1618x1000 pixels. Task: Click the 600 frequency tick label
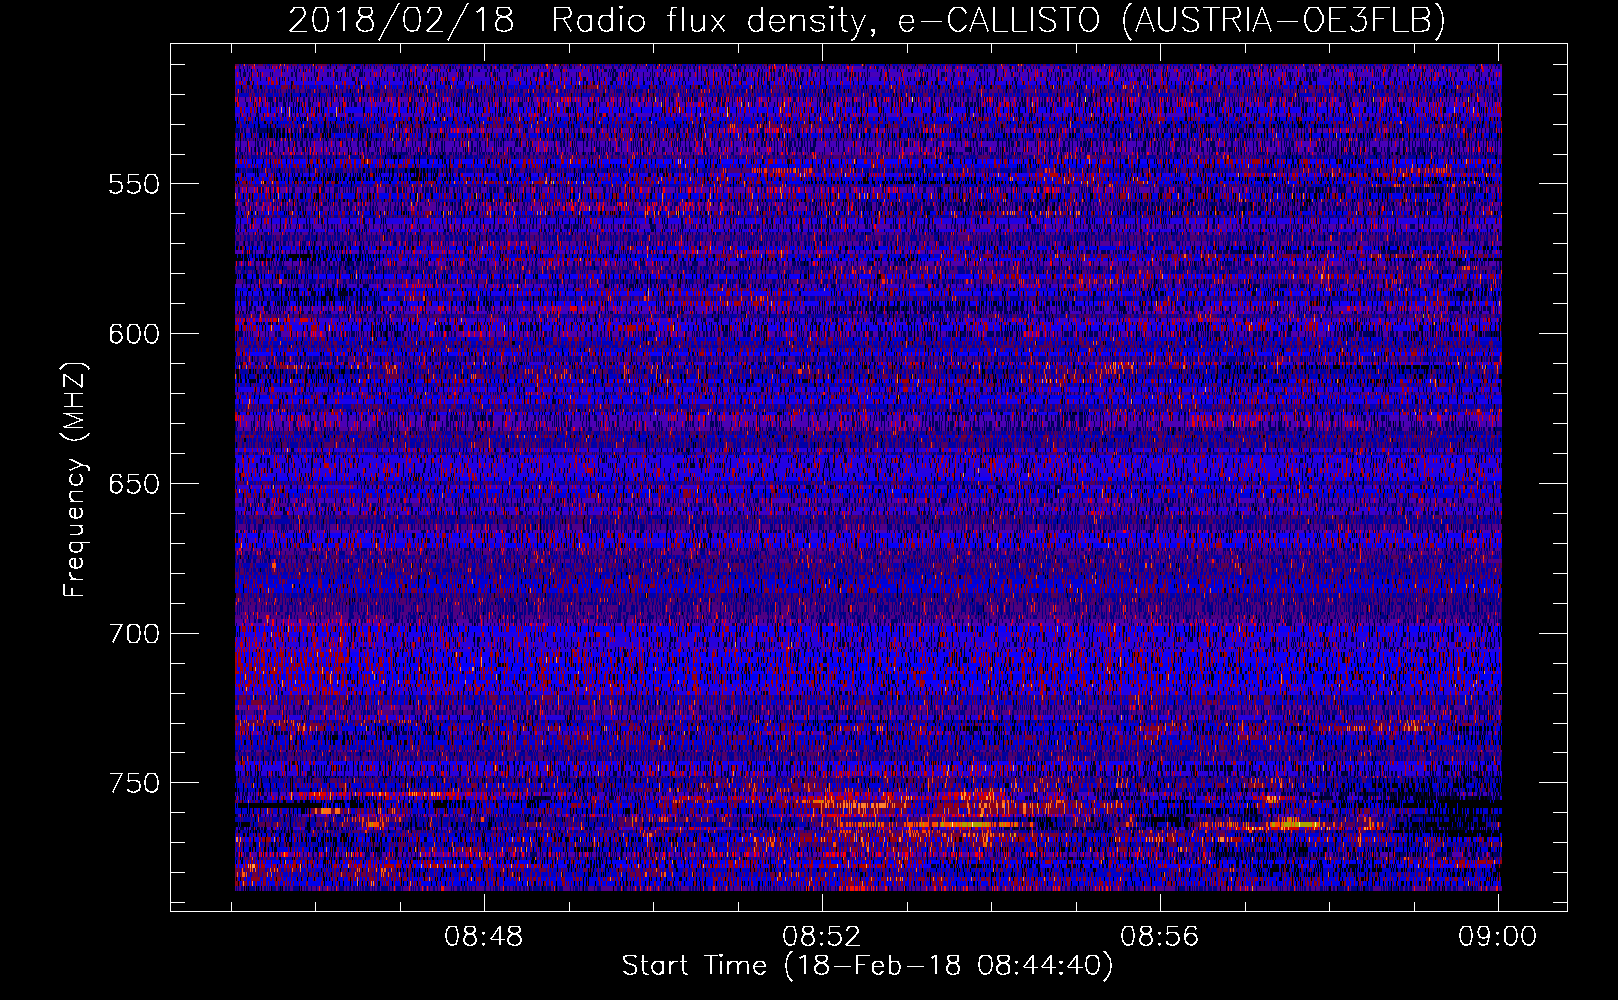coord(134,334)
